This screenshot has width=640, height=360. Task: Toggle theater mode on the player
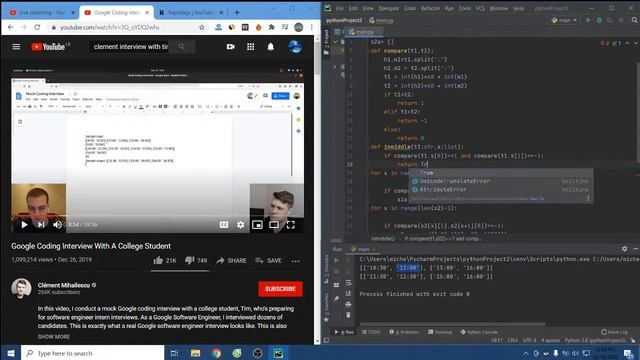pos(274,224)
